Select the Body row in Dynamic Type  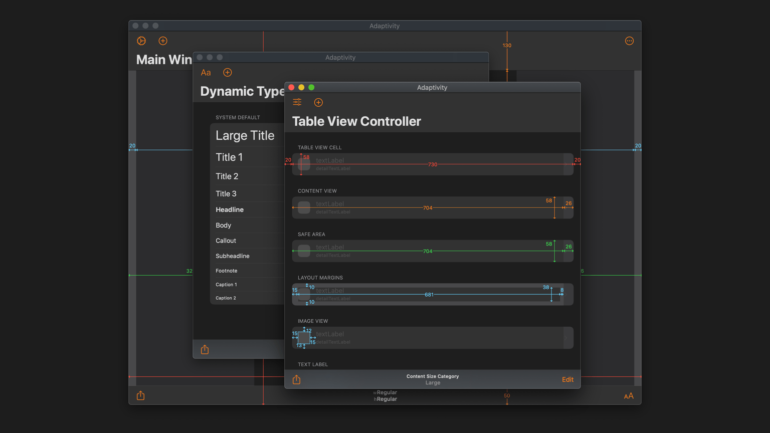point(248,225)
